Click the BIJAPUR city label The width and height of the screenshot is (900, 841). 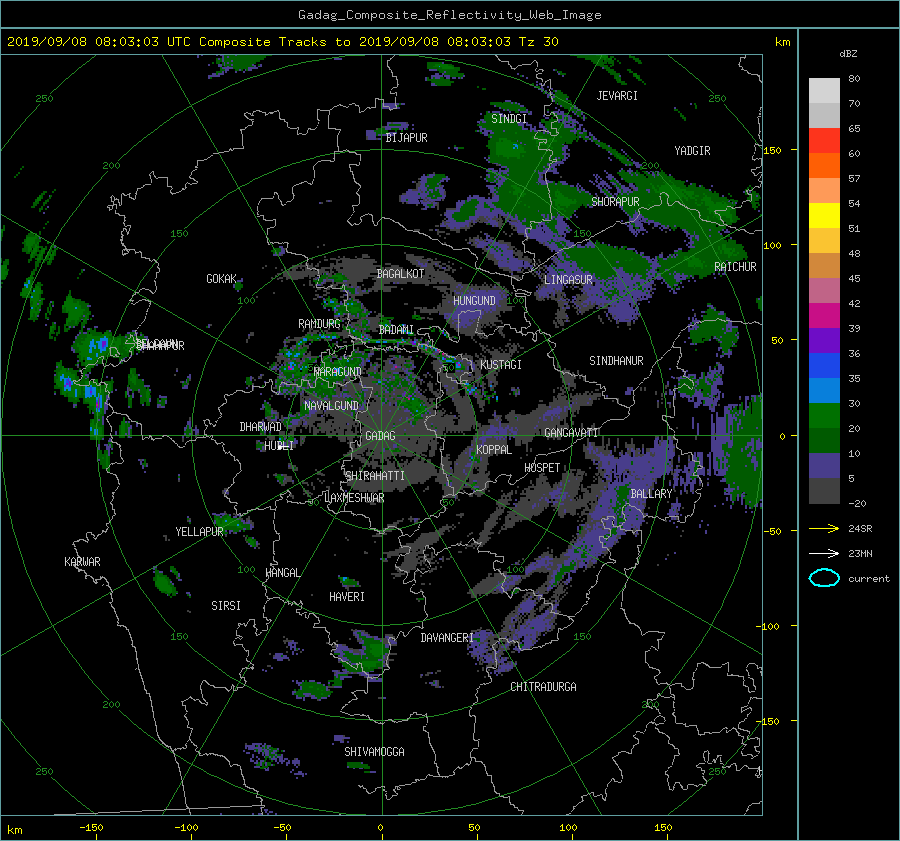[406, 138]
